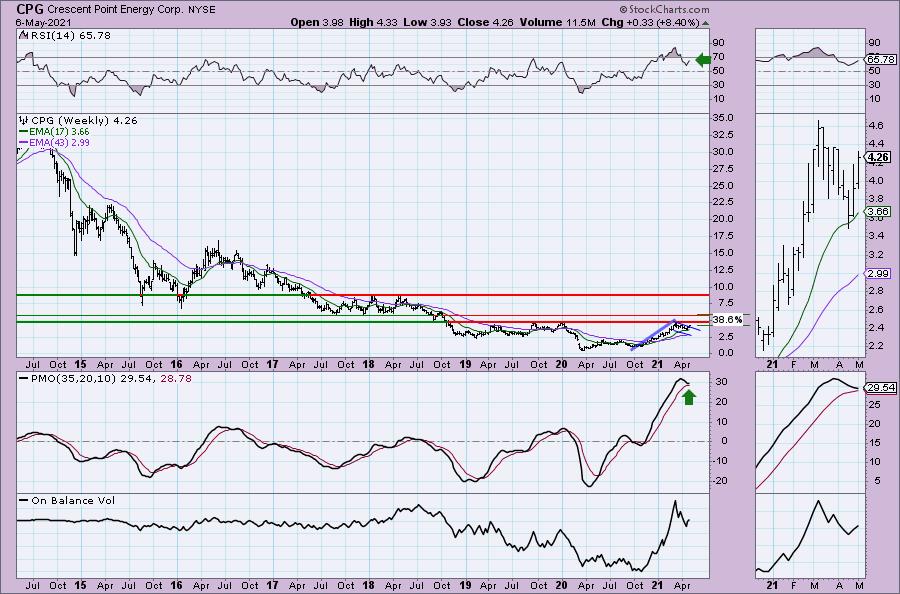Click the 12.5 price axis label

click(x=723, y=270)
